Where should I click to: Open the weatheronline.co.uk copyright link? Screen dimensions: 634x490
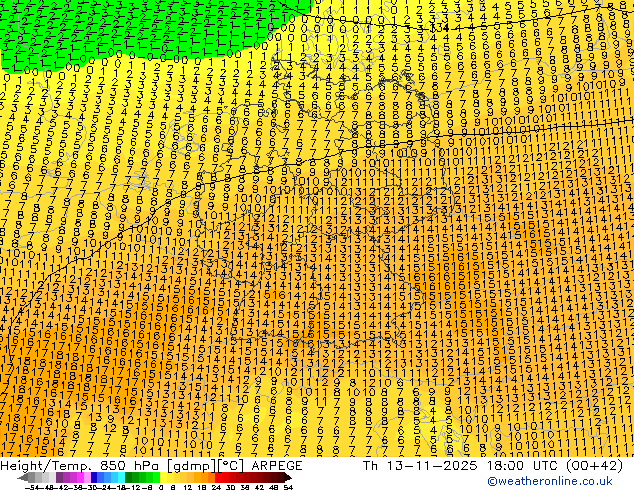point(550,482)
